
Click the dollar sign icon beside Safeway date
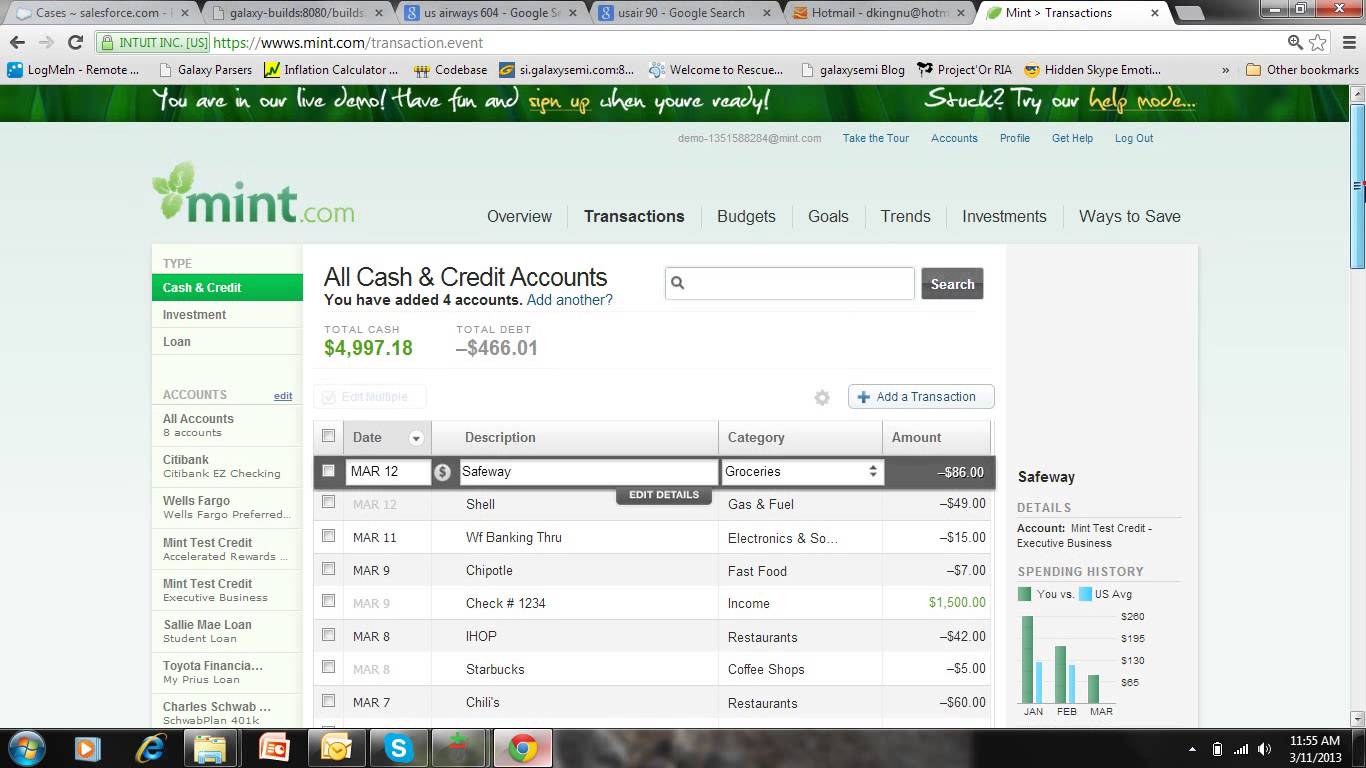tap(443, 472)
